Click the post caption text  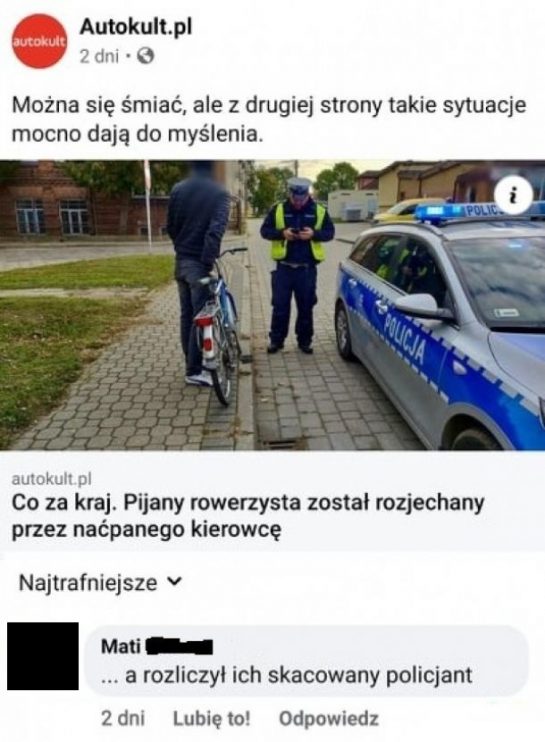(x=269, y=120)
